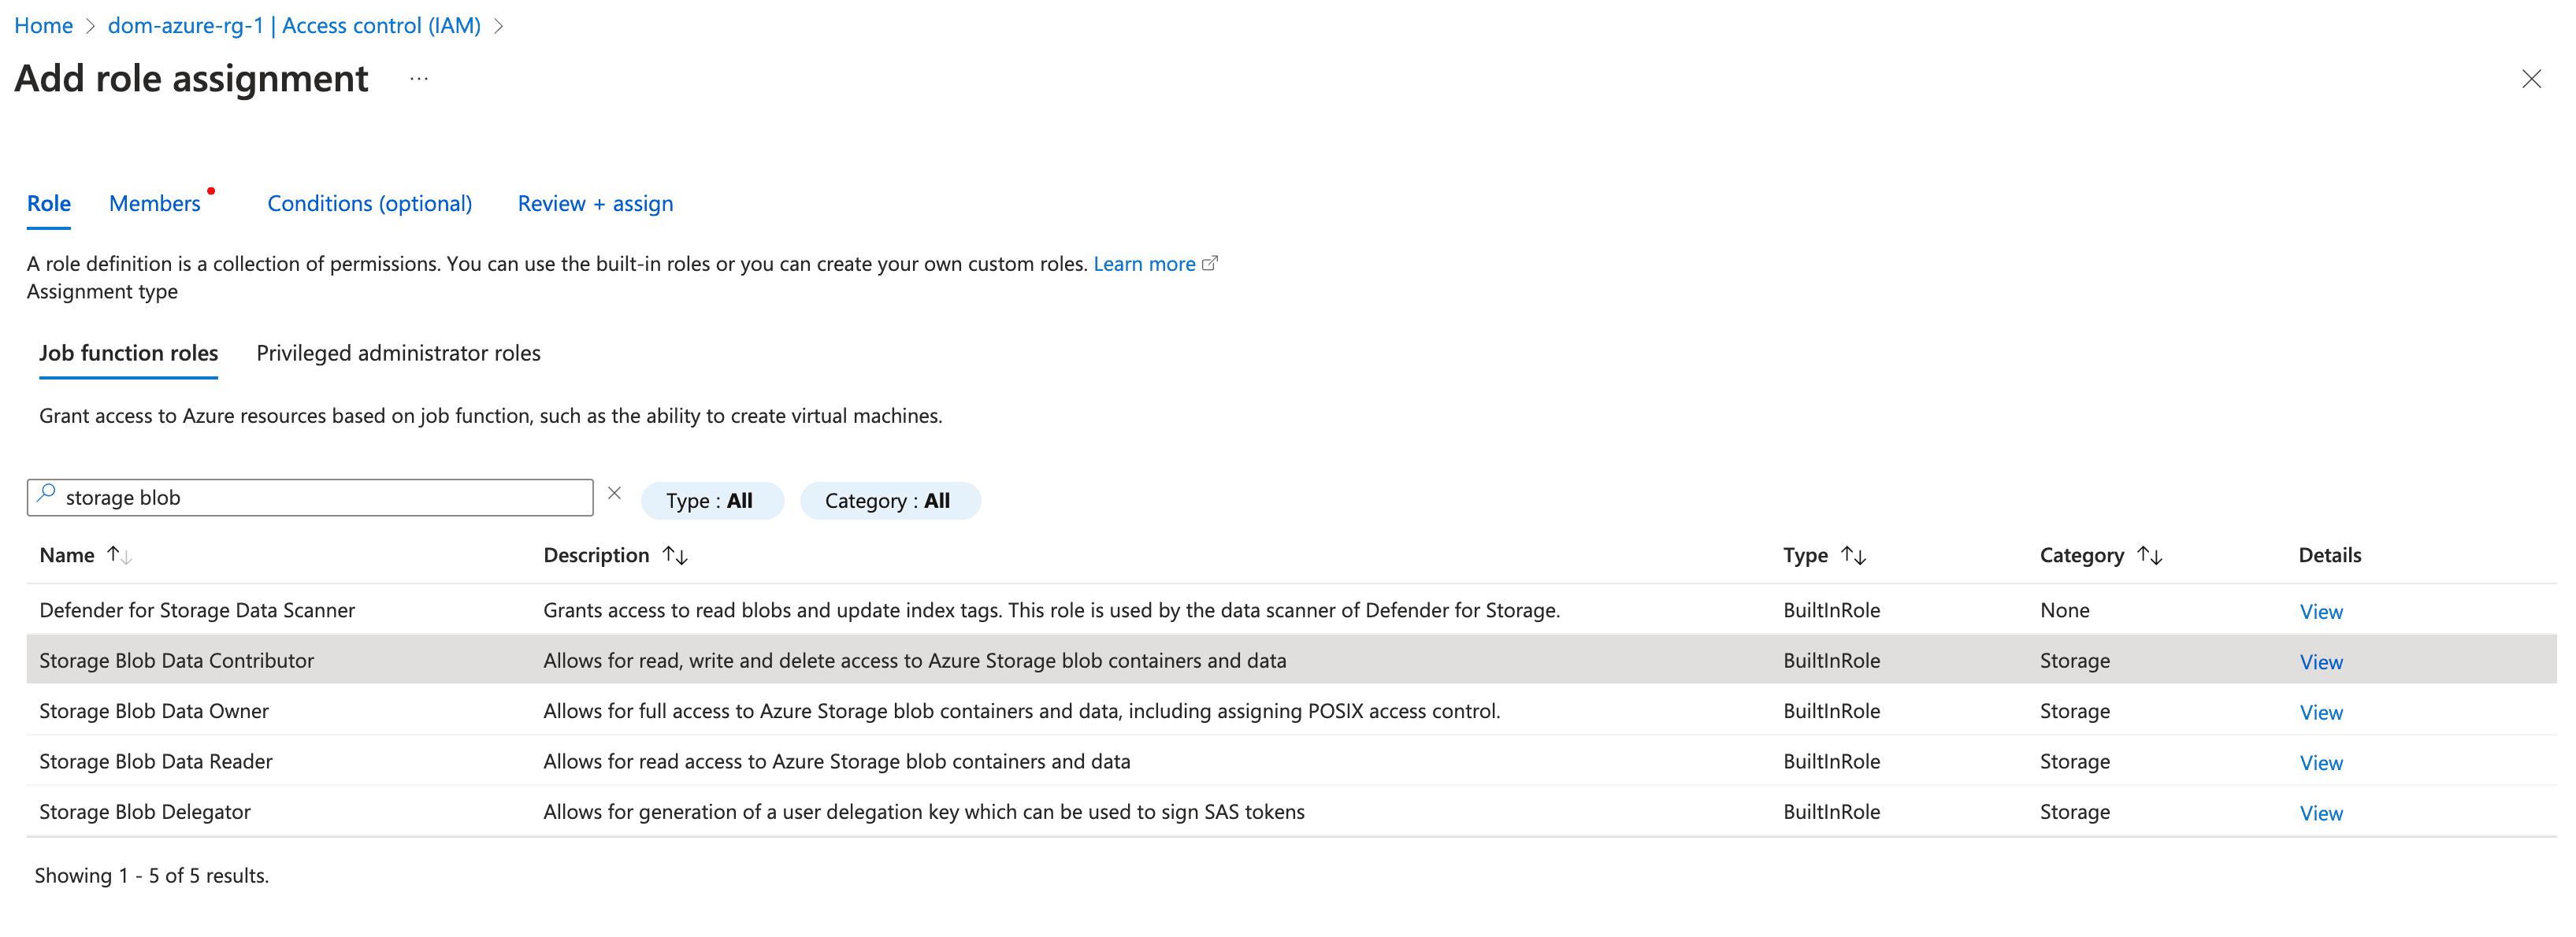The image size is (2576, 937).
Task: Click Data Reader read access description
Action: pyautogui.click(x=837, y=762)
